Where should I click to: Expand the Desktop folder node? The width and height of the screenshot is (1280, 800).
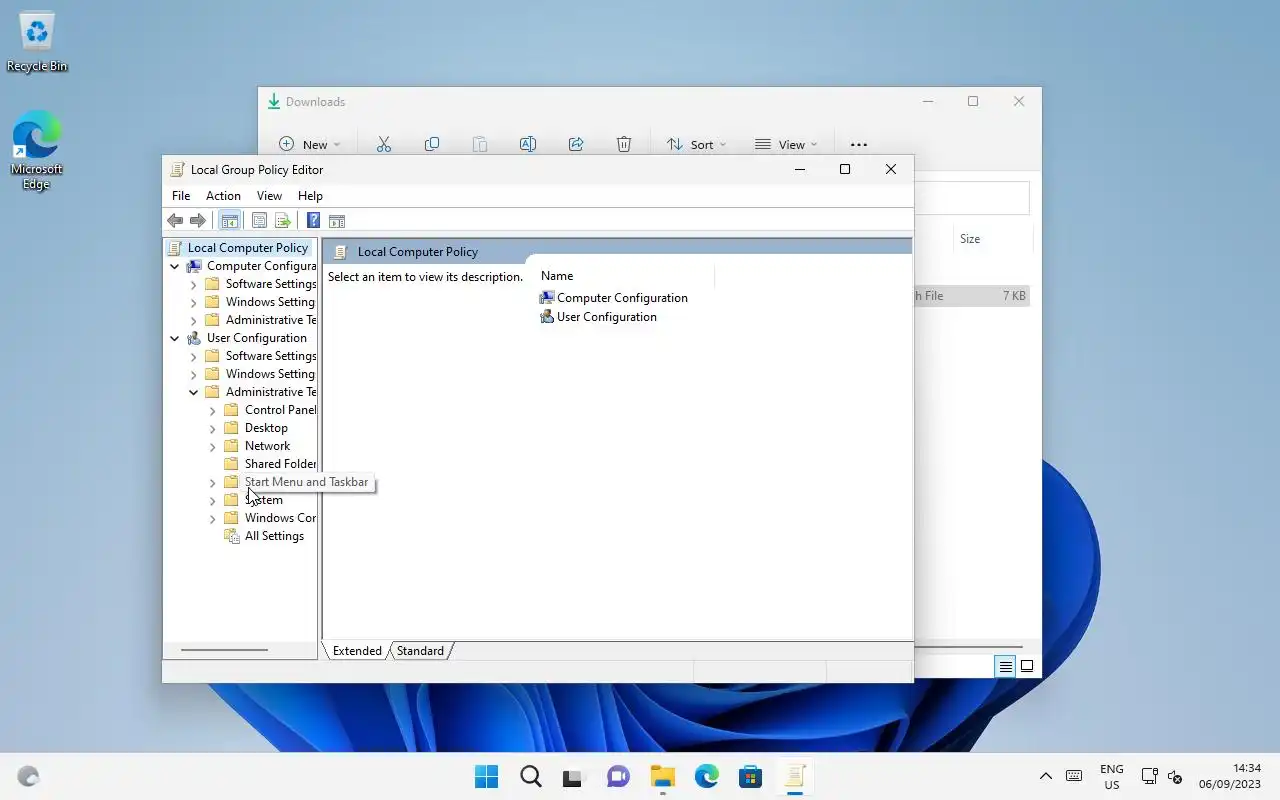pyautogui.click(x=213, y=428)
